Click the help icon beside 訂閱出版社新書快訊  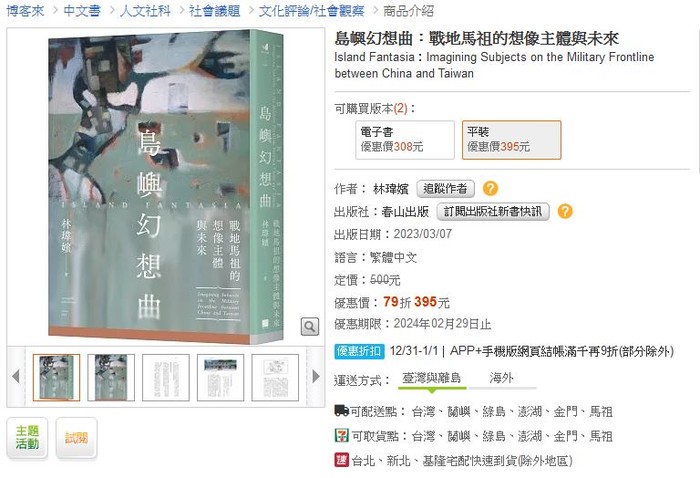tap(565, 211)
